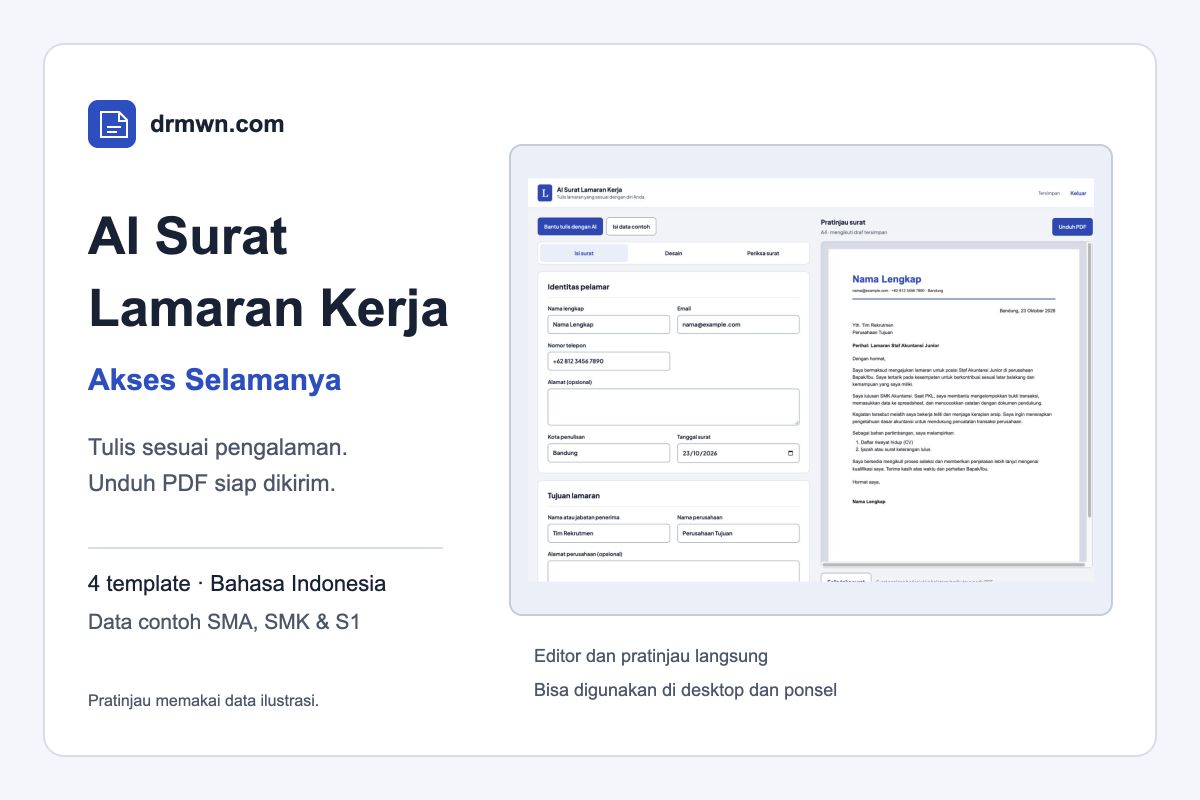Click the "Alamat perusahaan (opsional)" text area
Image resolution: width=1200 pixels, height=800 pixels.
coord(673,571)
